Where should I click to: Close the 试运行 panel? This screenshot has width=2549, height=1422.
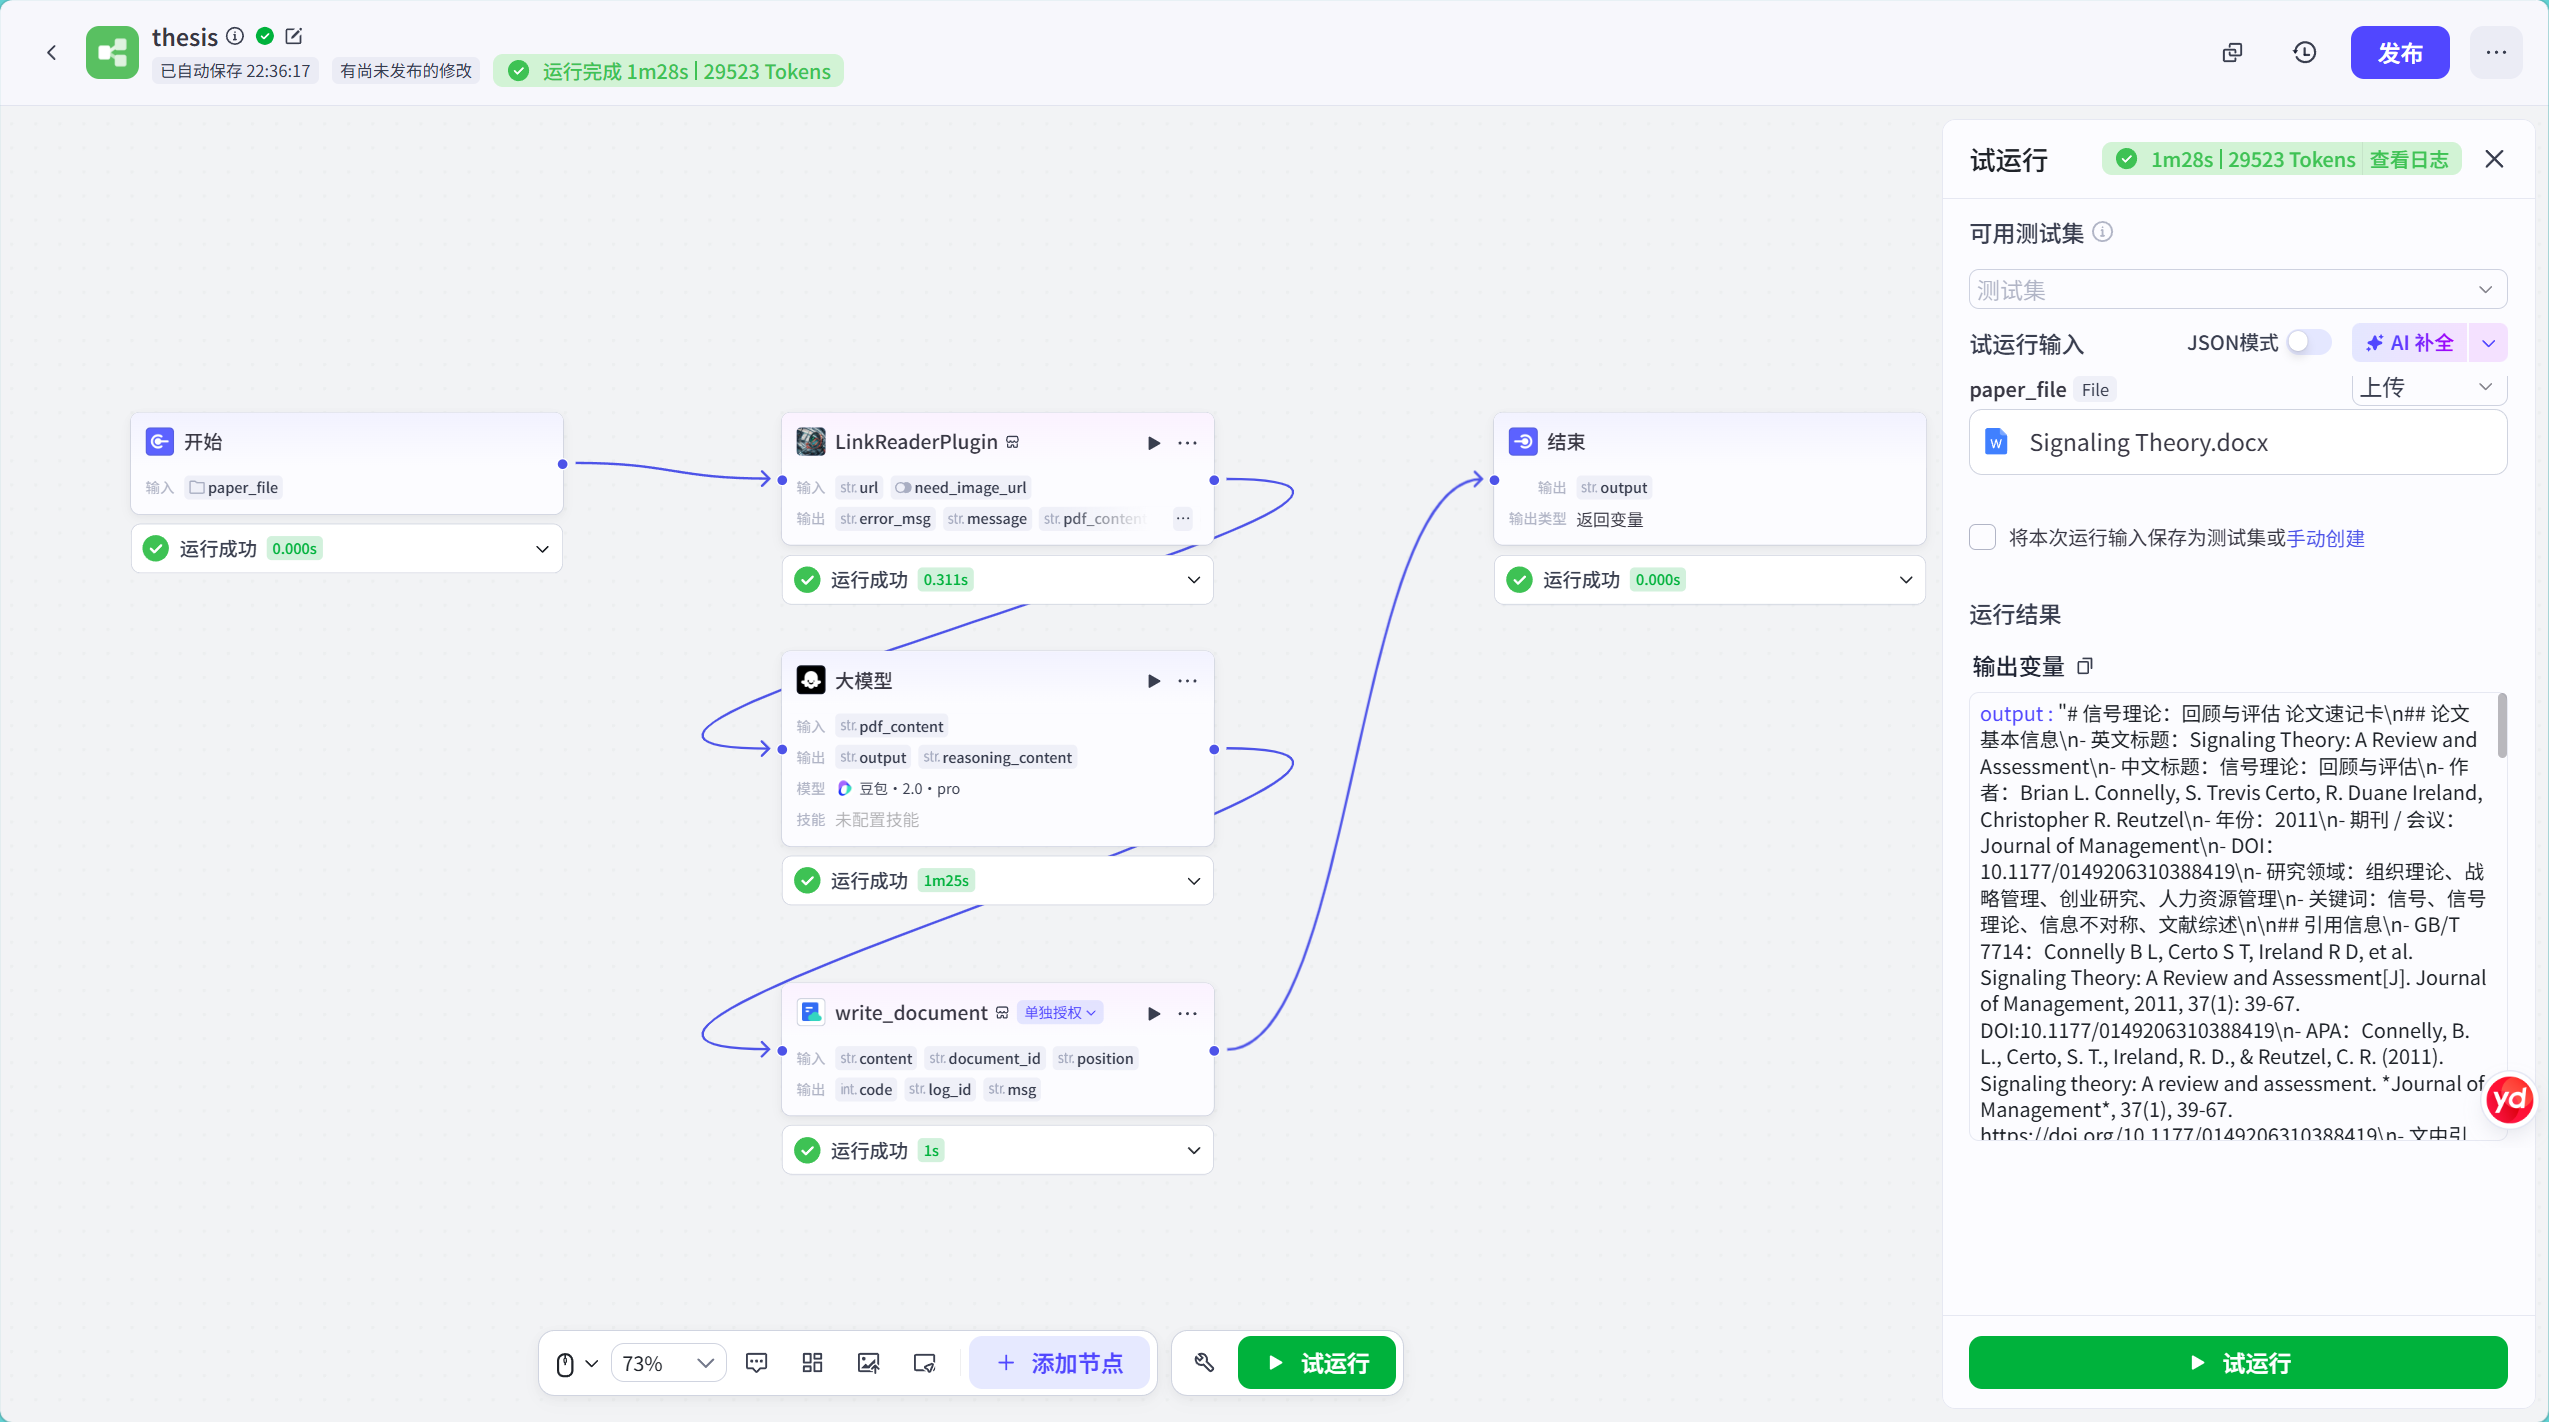pos(2494,159)
